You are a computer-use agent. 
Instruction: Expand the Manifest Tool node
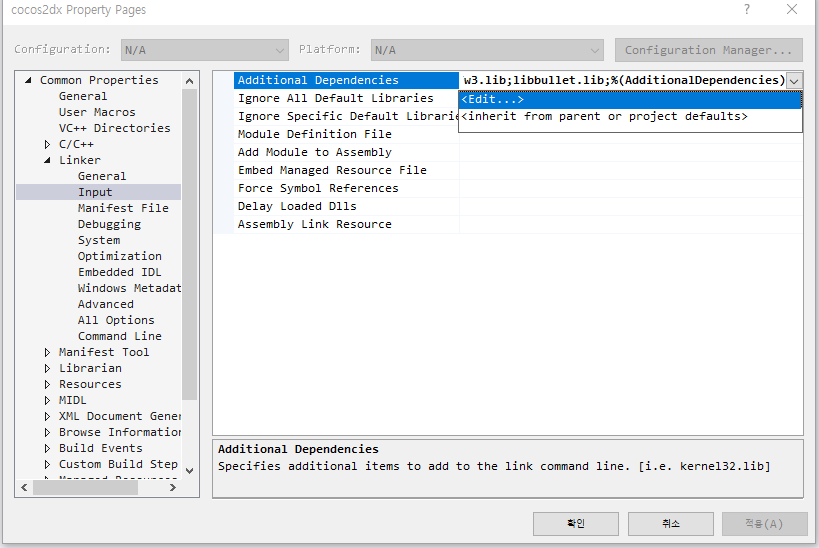click(x=48, y=353)
